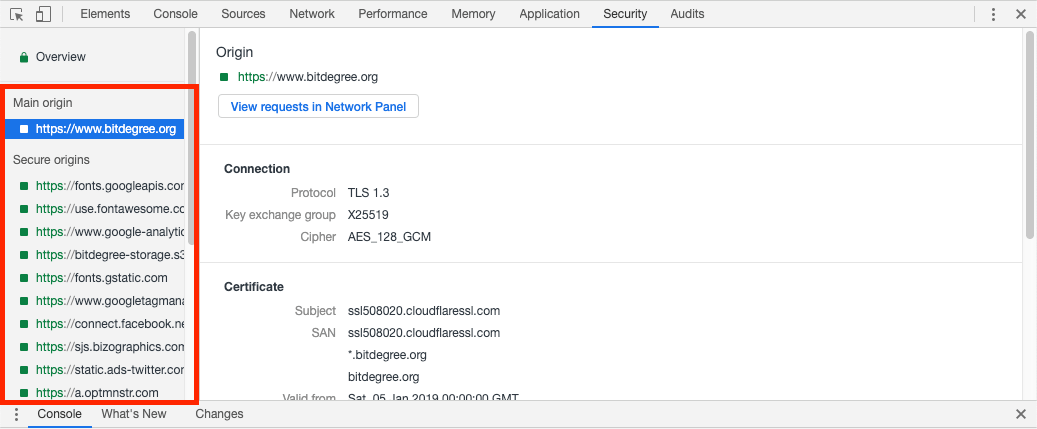Click the *.bitdegree.org SAN entry

(x=387, y=355)
